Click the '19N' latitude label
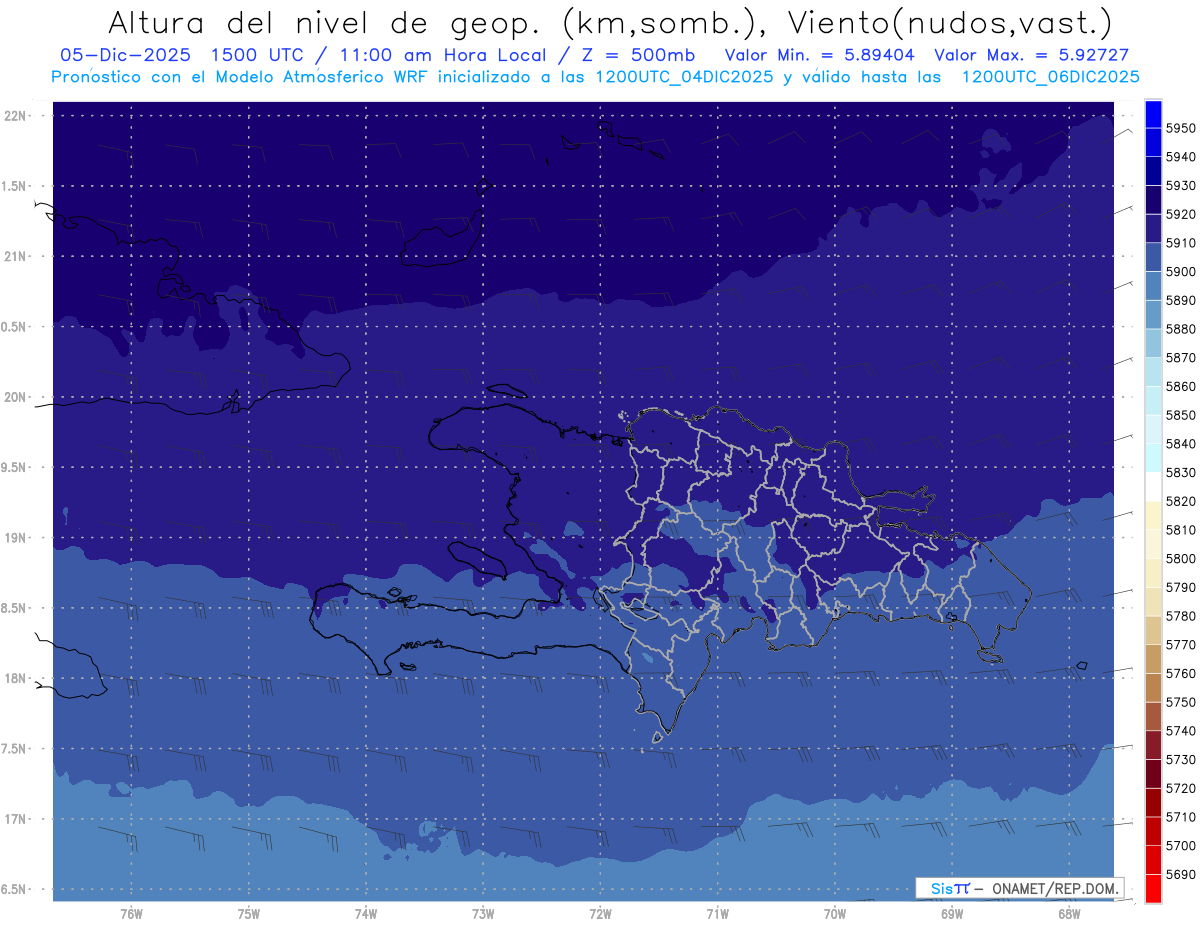 [x=15, y=538]
